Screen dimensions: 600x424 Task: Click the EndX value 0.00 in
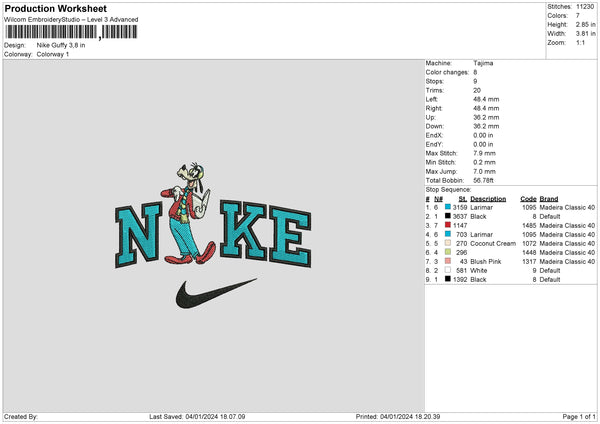[x=483, y=135]
